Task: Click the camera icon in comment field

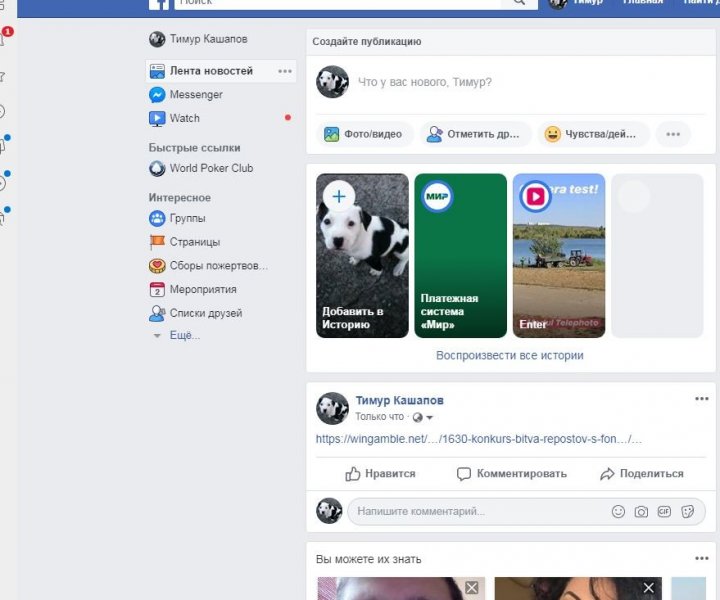Action: coord(641,511)
